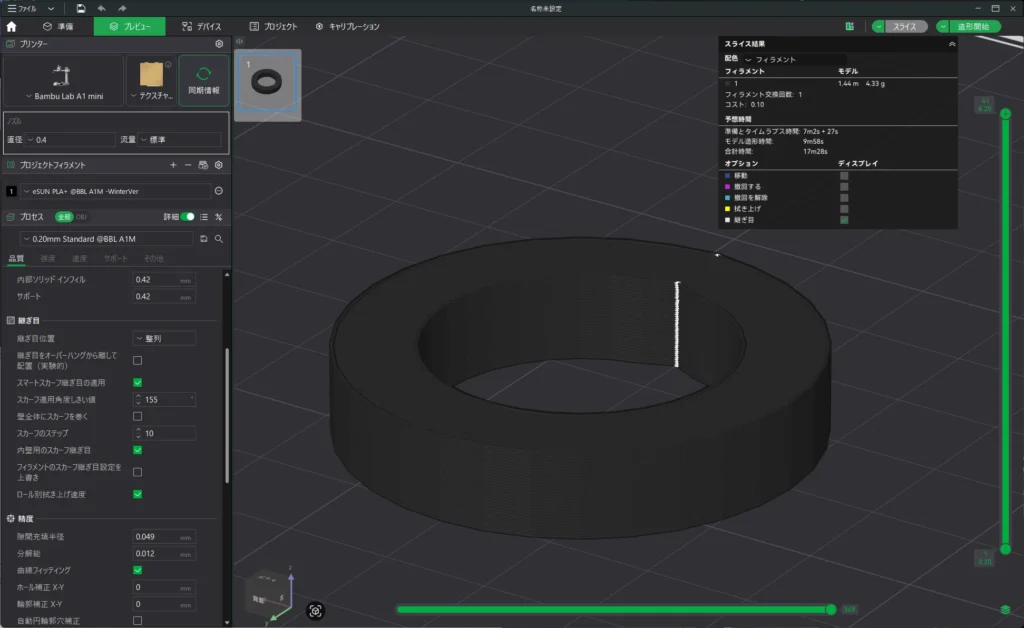Switch to the デバイス tab
This screenshot has width=1024, height=628.
pos(202,26)
